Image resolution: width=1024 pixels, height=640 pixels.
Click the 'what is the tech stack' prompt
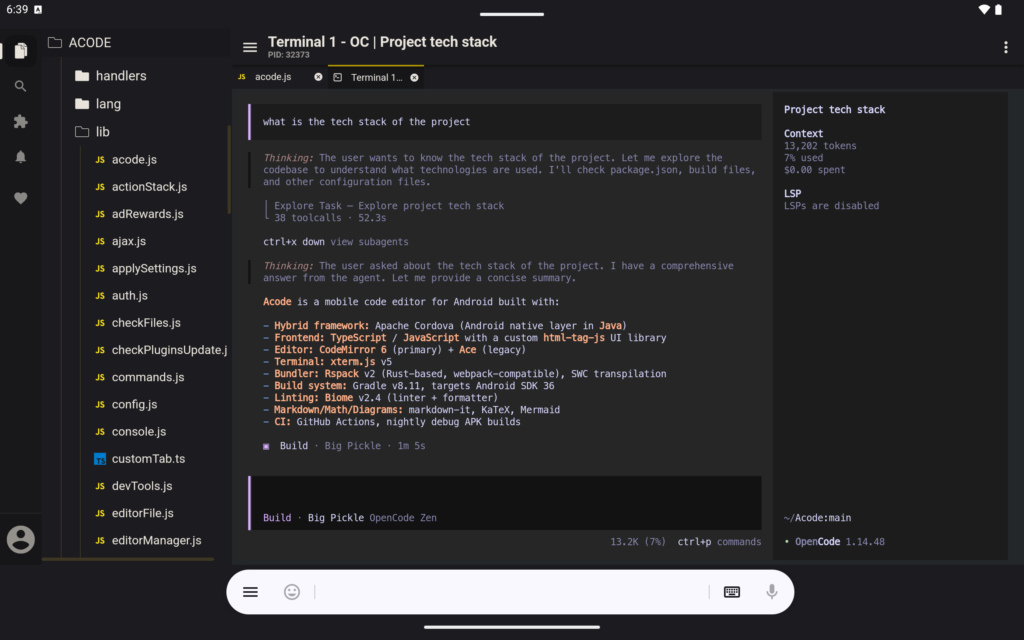505,121
